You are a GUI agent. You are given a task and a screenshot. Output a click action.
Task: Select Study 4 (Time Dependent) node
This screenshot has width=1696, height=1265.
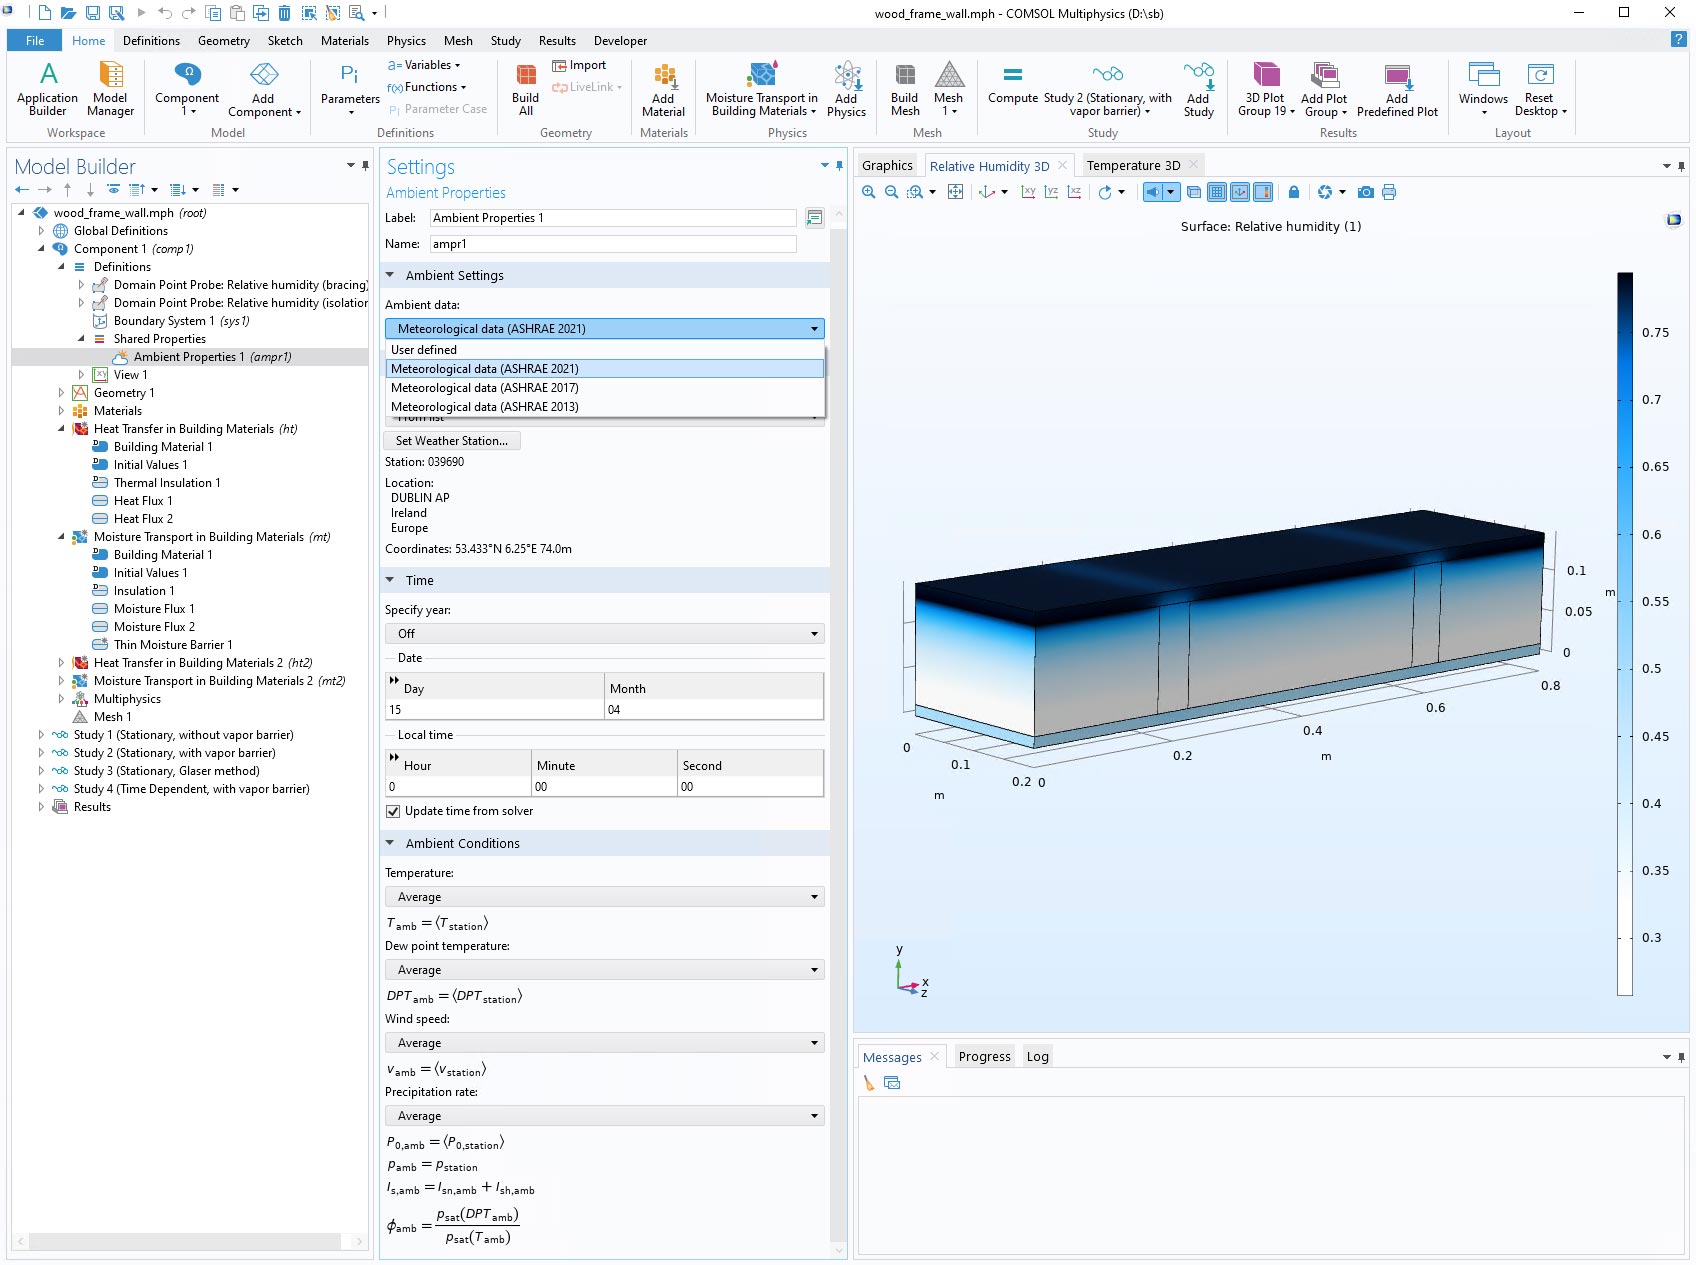point(191,789)
